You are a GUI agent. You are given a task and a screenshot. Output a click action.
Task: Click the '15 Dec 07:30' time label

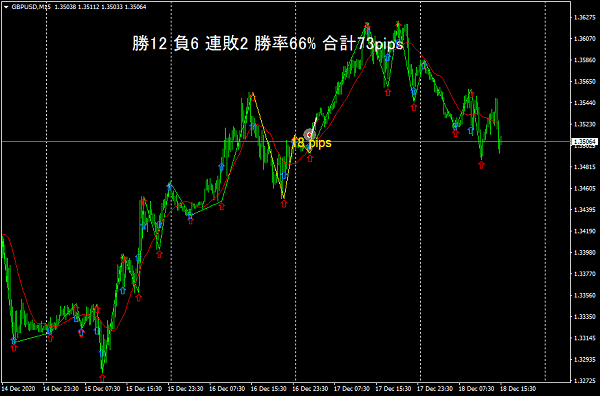tap(103, 389)
